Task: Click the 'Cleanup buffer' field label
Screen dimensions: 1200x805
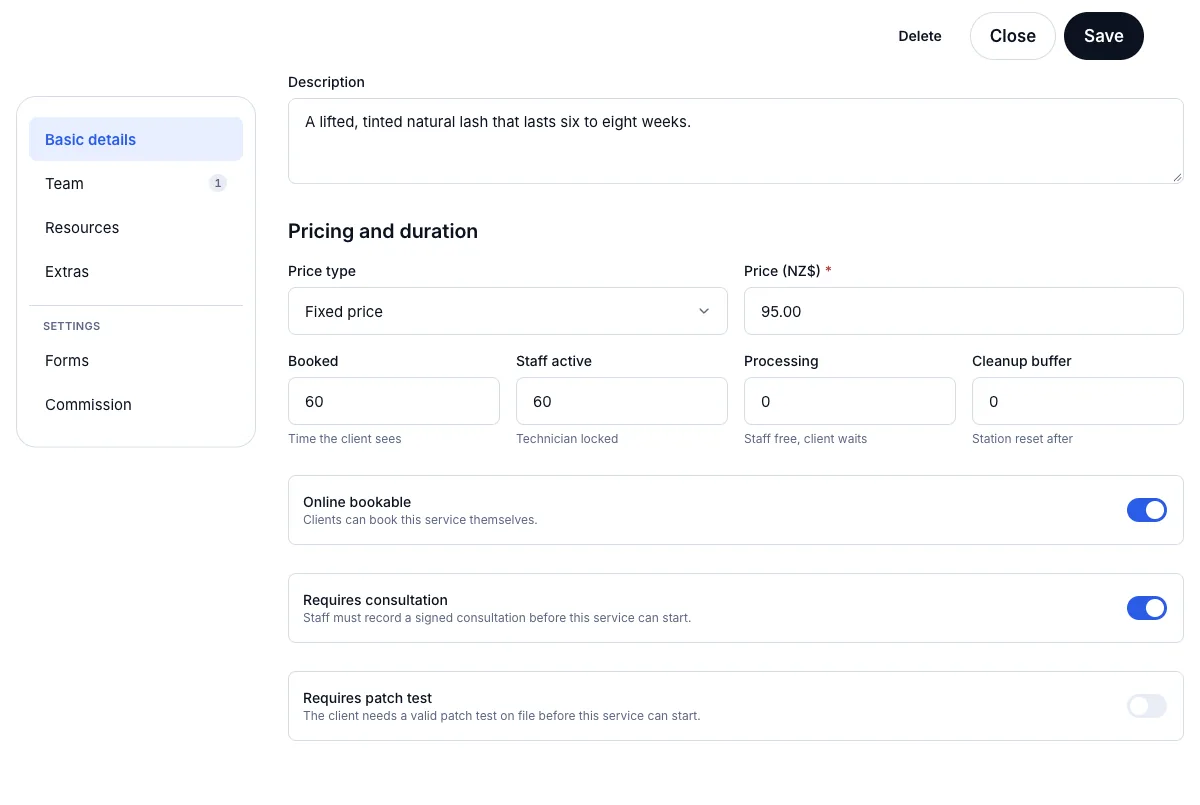Action: (1022, 361)
